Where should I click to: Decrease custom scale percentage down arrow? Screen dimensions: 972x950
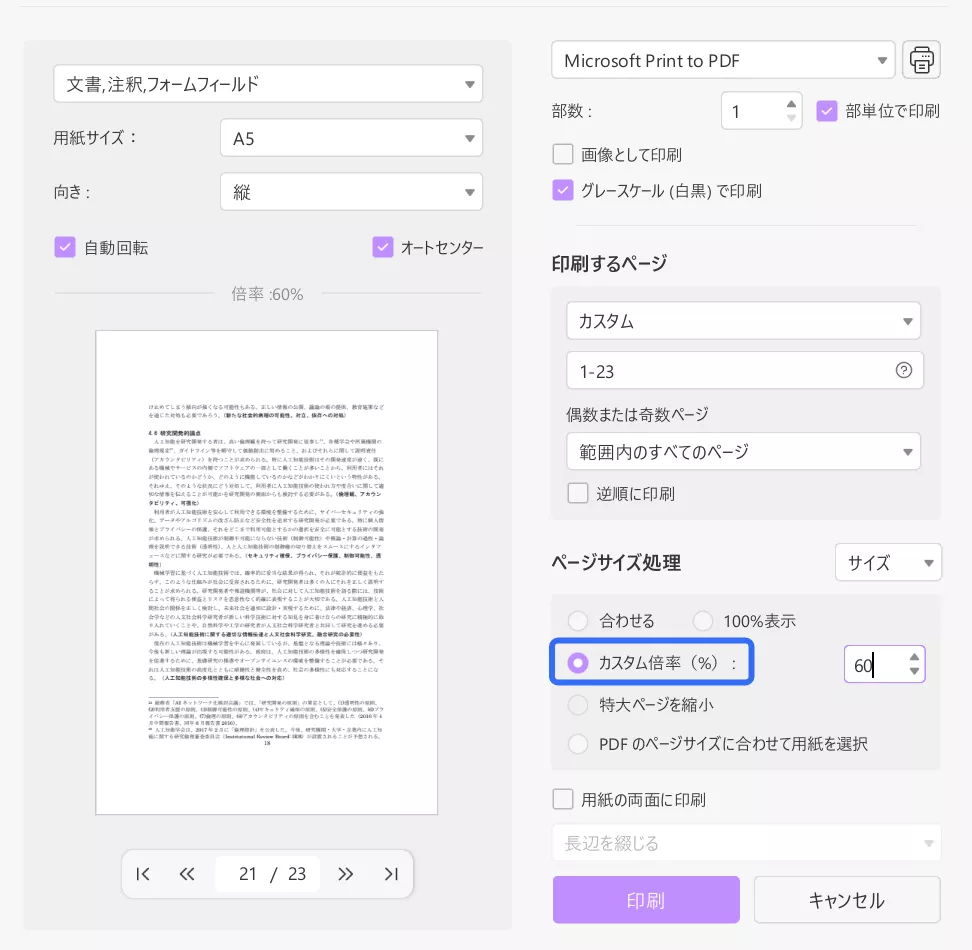(914, 671)
